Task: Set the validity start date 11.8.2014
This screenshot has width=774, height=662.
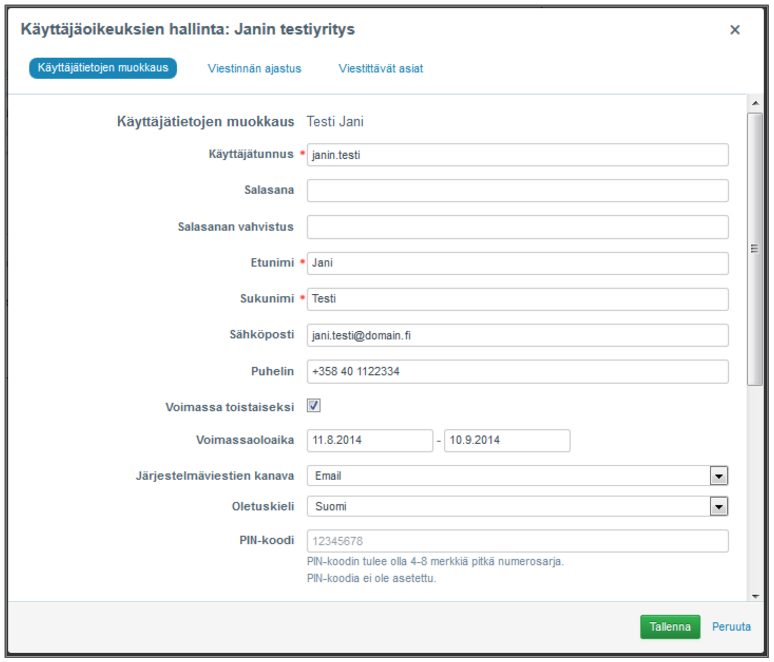Action: (x=369, y=441)
